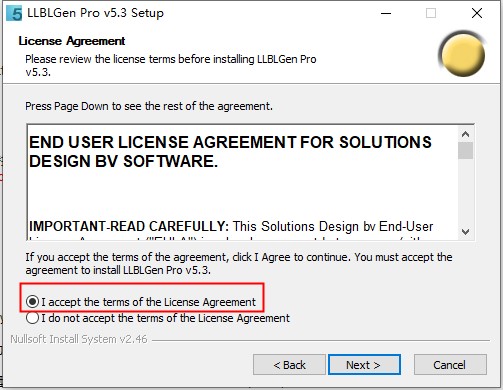Click the bold "License Agreement" page heading
The width and height of the screenshot is (503, 390).
click(x=72, y=41)
